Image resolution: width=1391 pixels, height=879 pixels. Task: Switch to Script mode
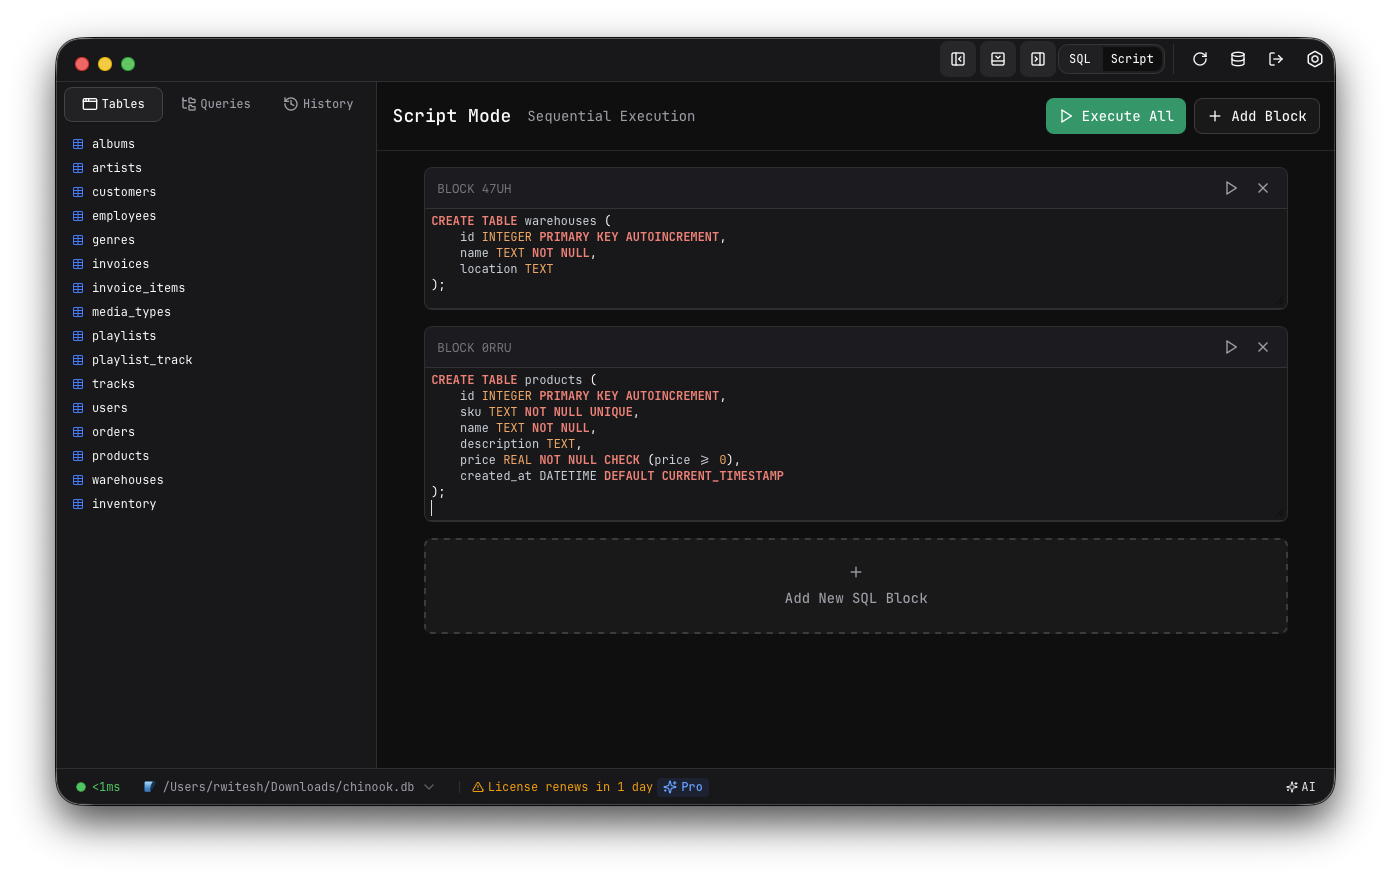pyautogui.click(x=1132, y=59)
